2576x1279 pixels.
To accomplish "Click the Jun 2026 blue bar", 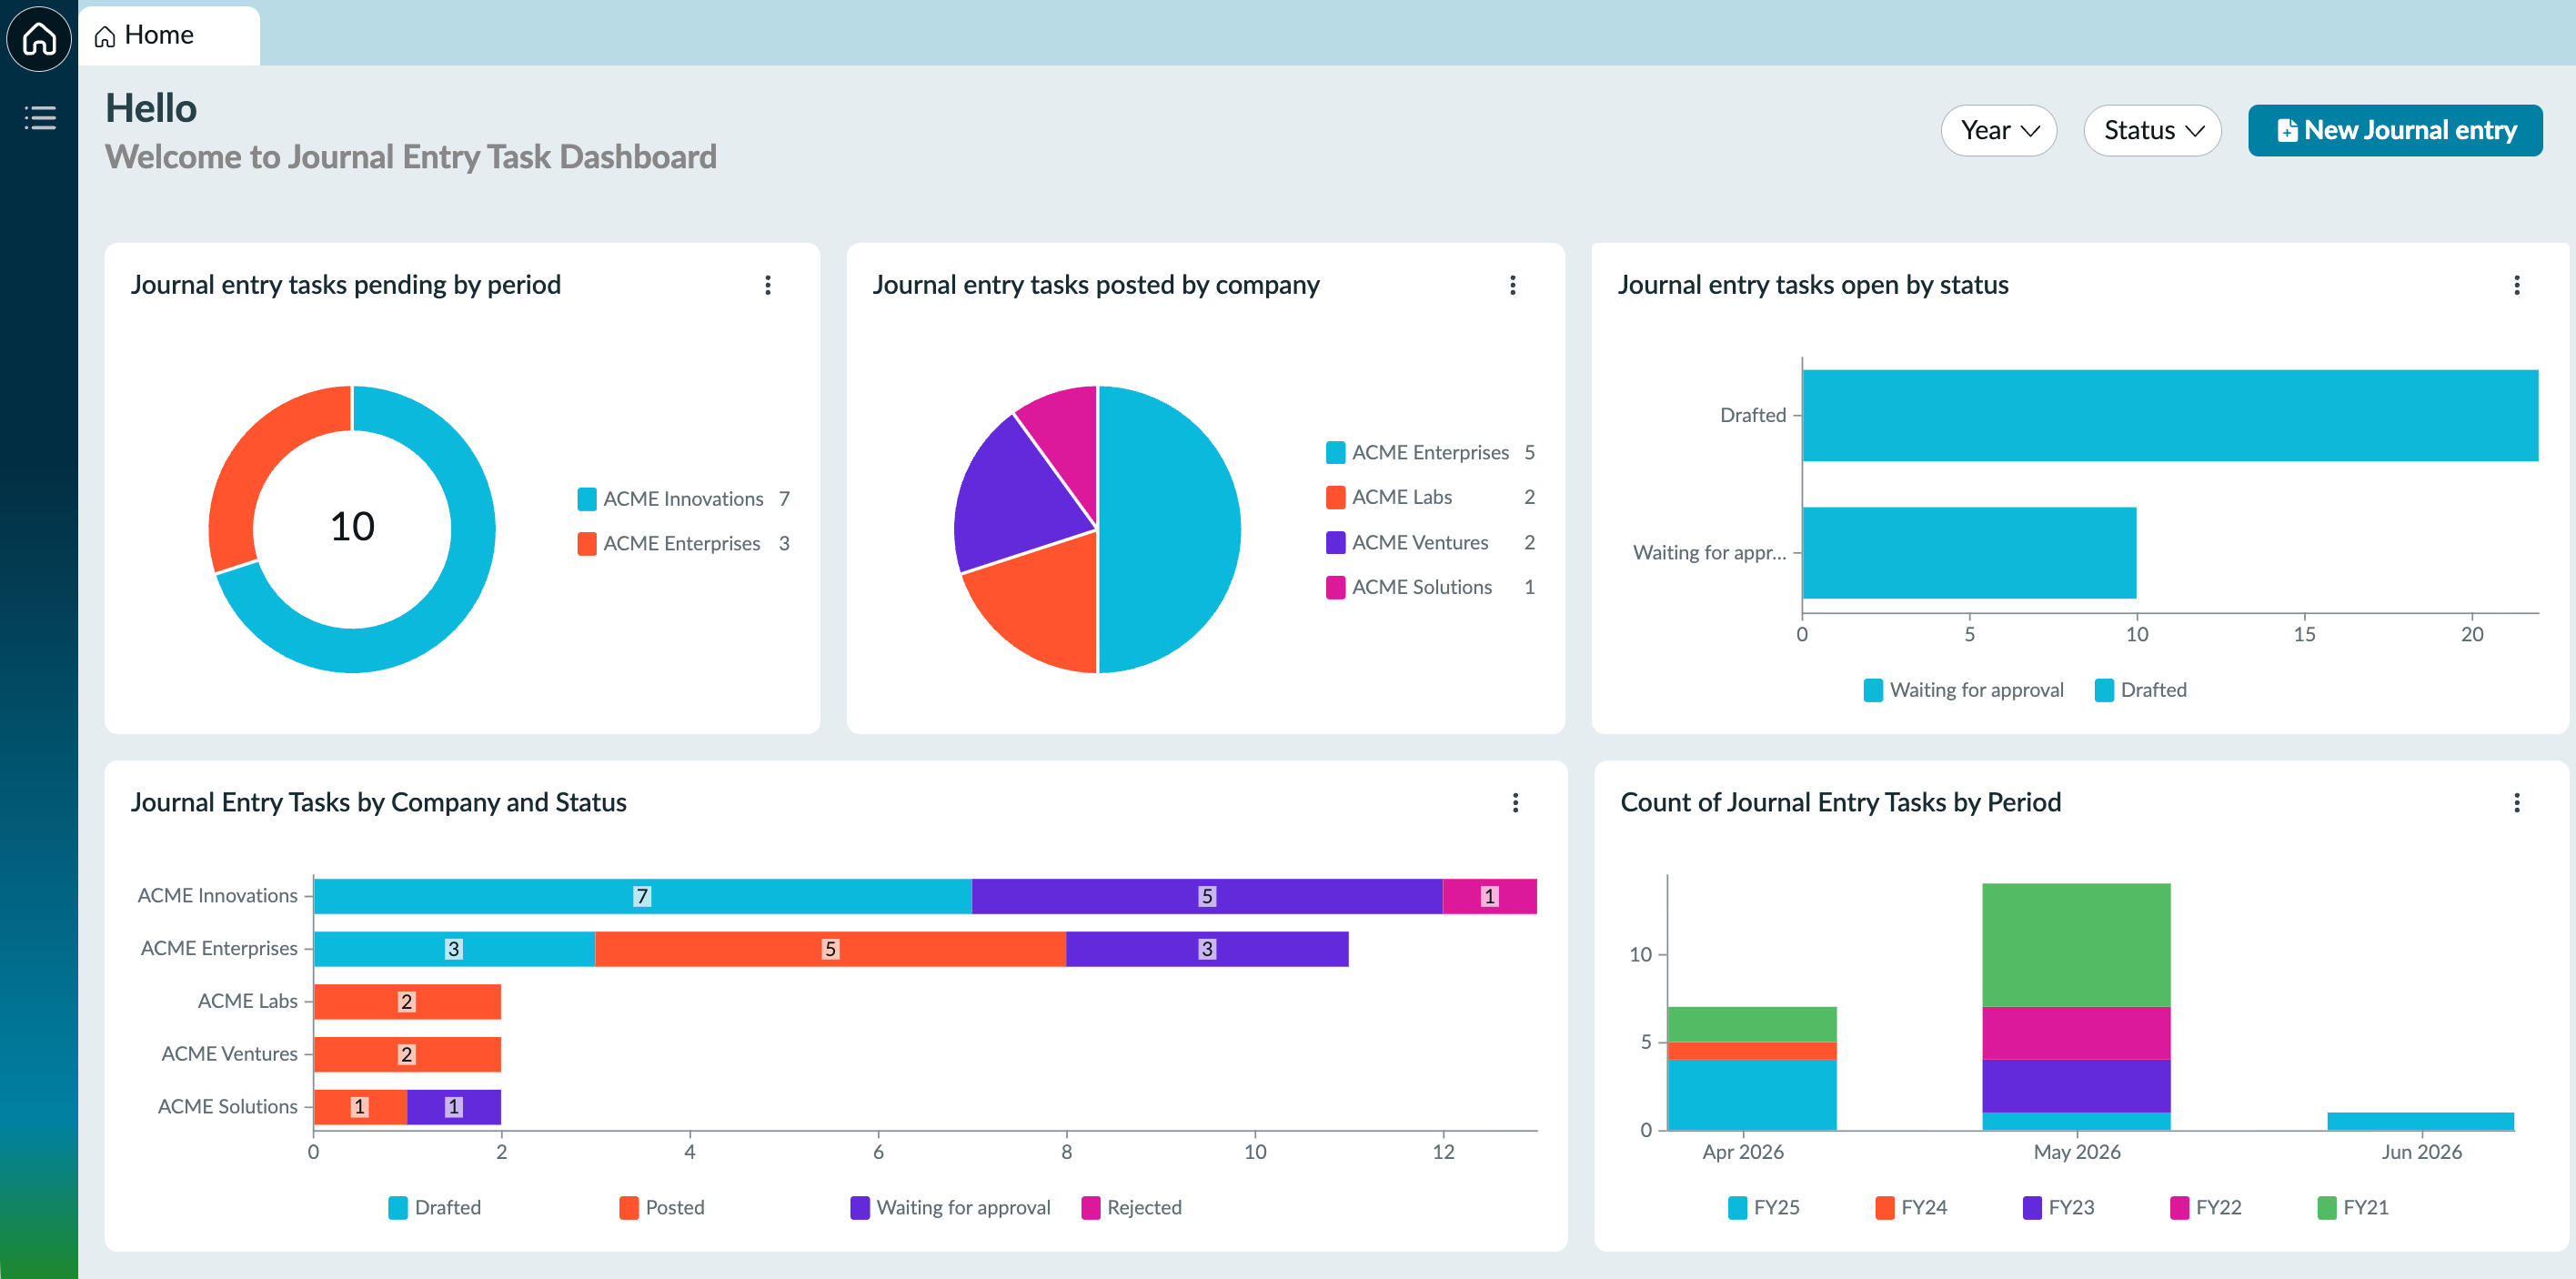I will [x=2420, y=1121].
